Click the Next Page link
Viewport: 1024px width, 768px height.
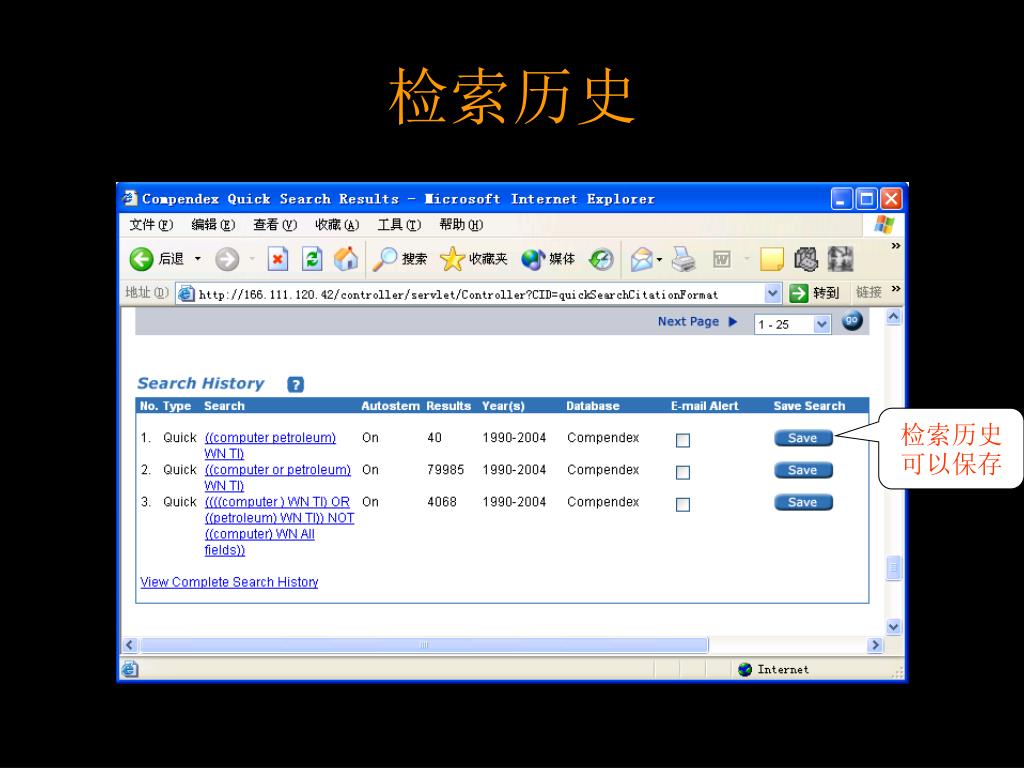coord(688,321)
